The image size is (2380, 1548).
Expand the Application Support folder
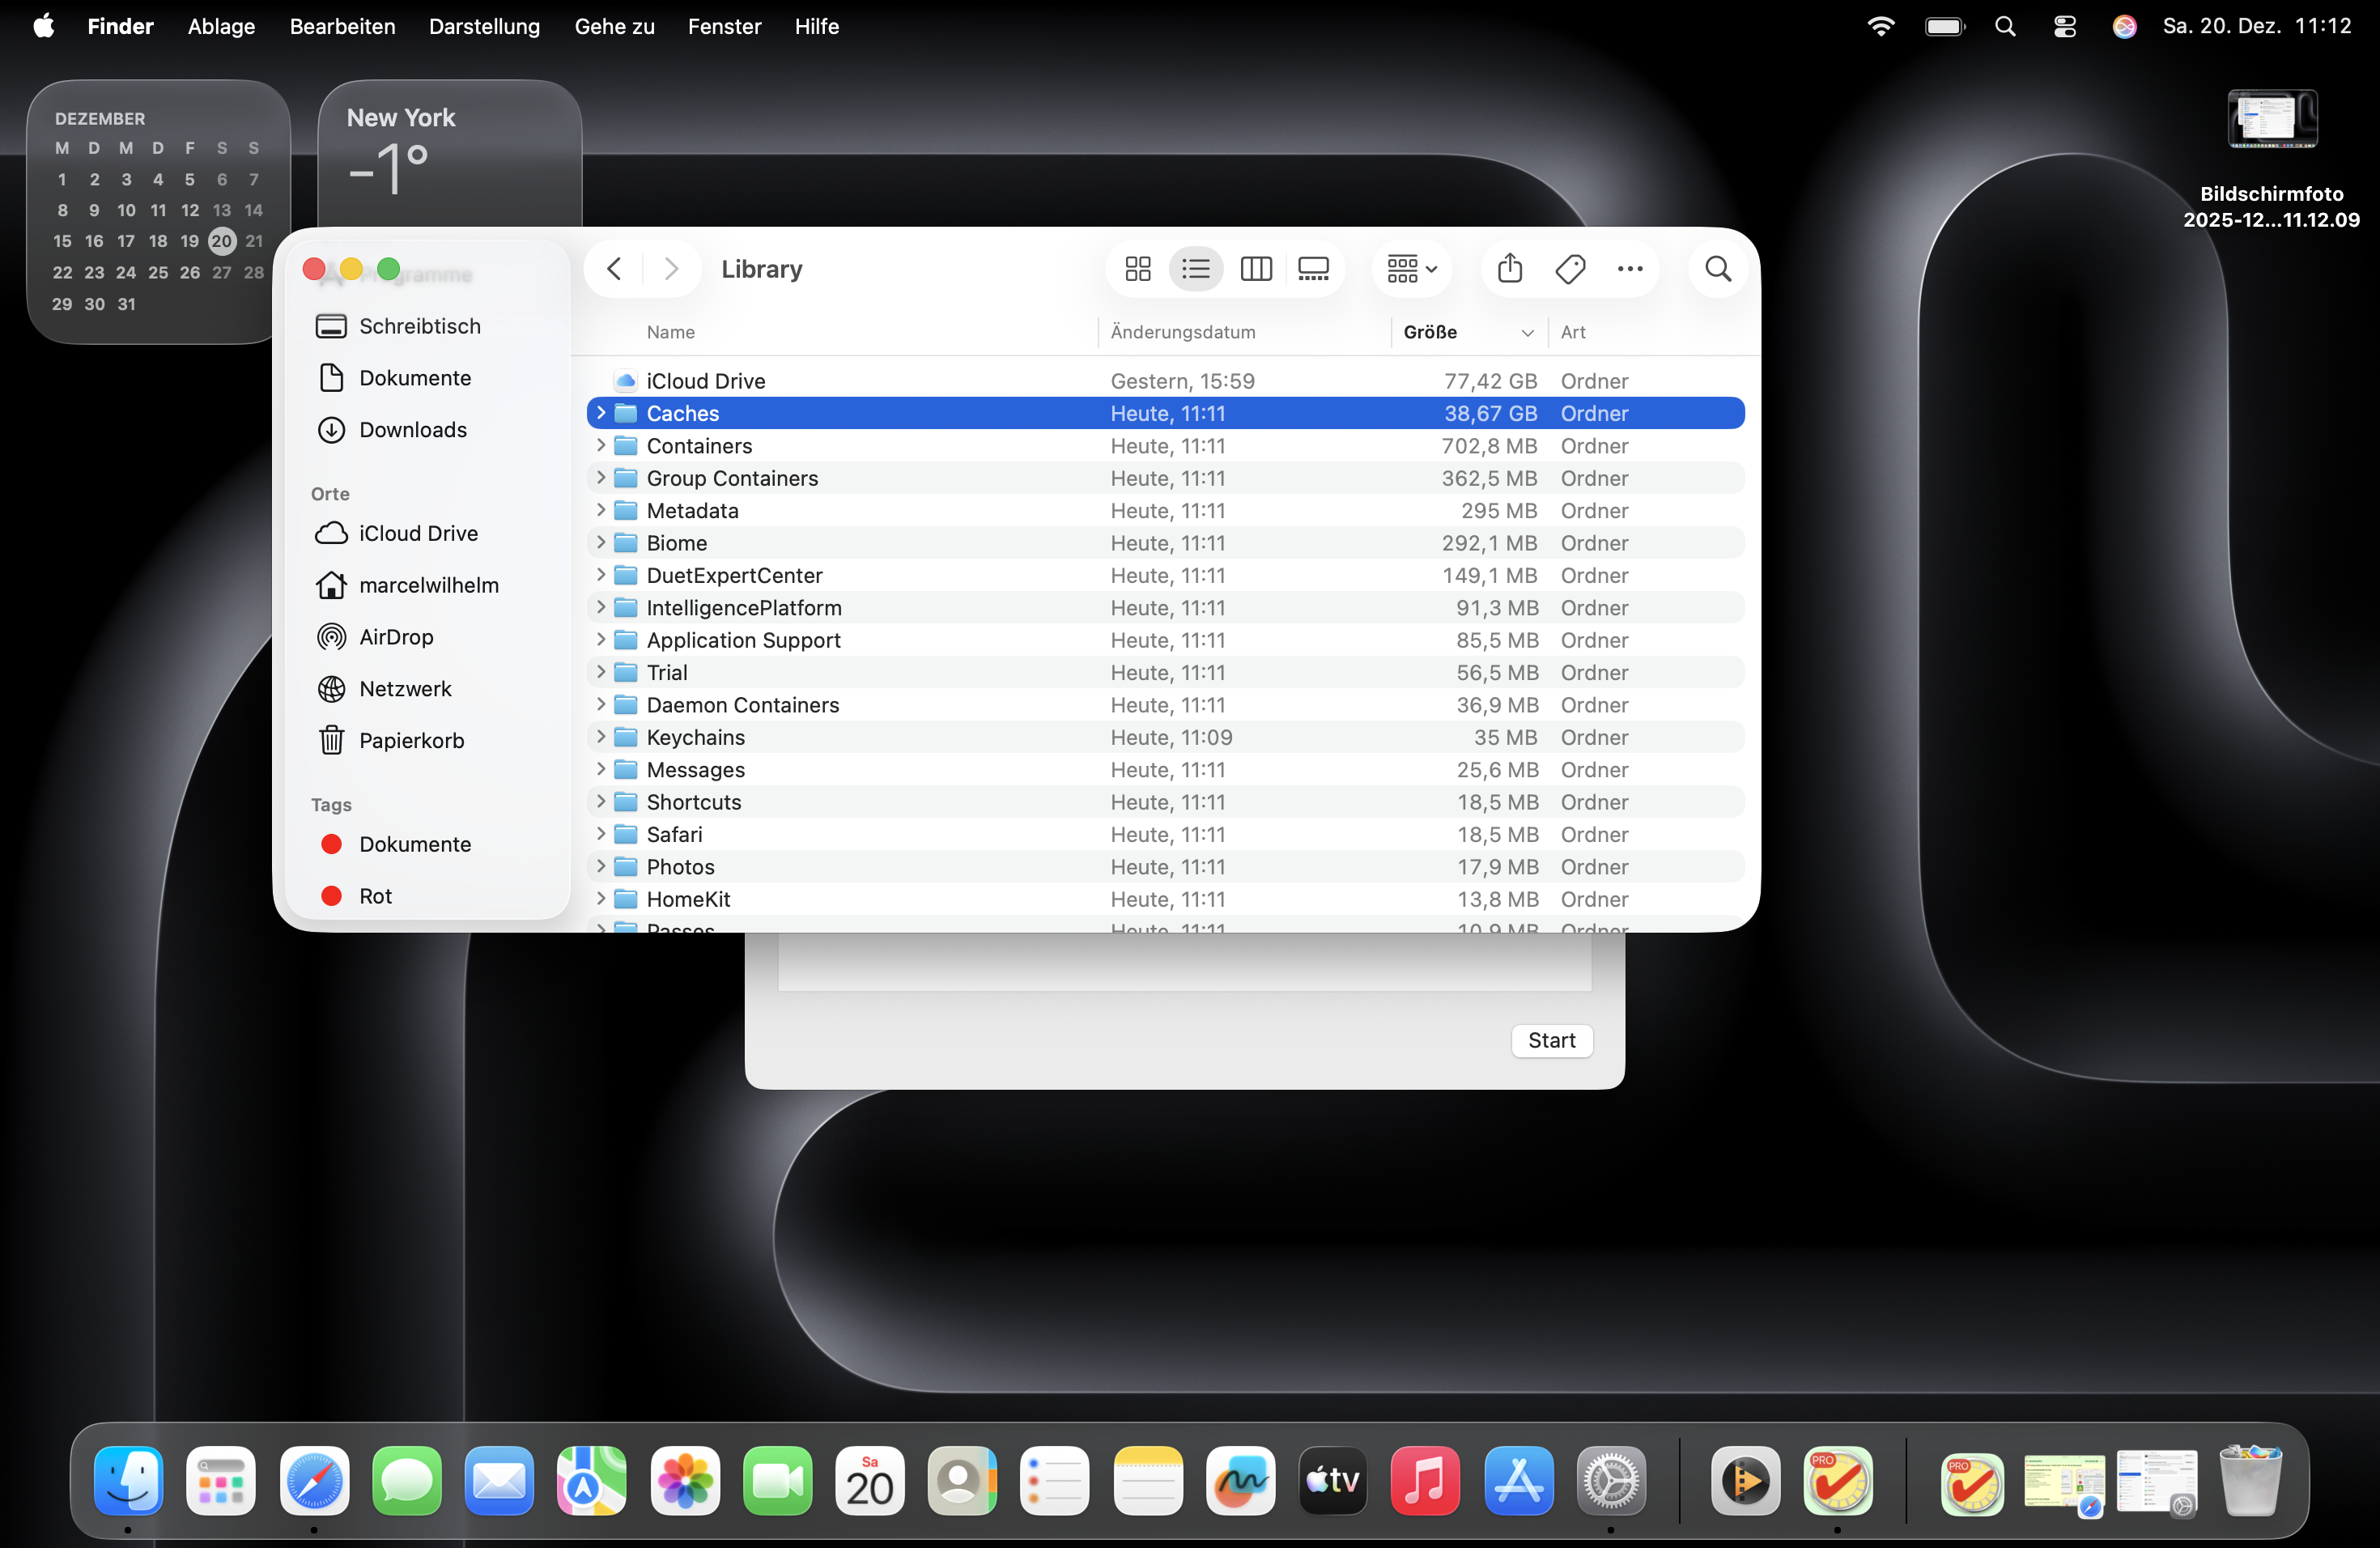pos(601,639)
